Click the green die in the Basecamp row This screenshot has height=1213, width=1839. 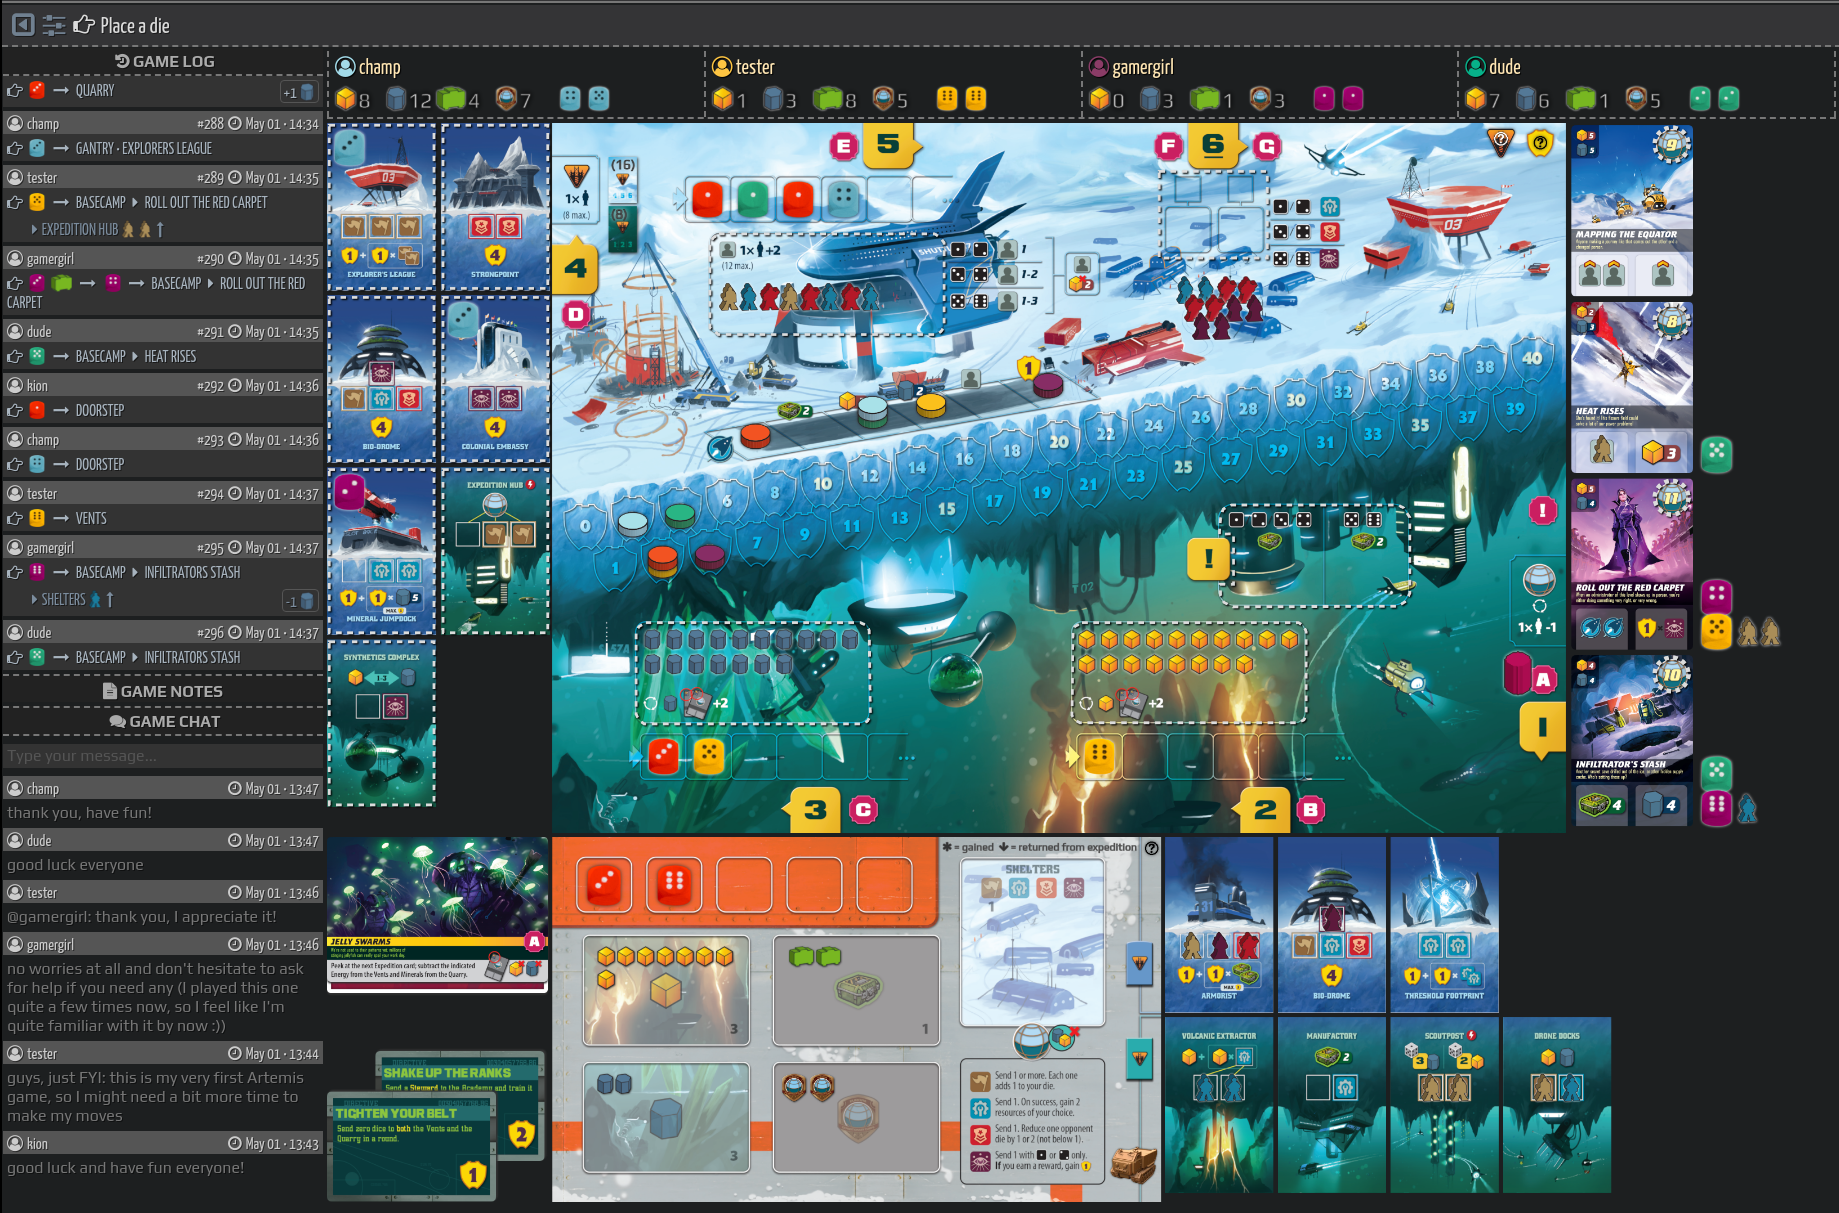752,198
